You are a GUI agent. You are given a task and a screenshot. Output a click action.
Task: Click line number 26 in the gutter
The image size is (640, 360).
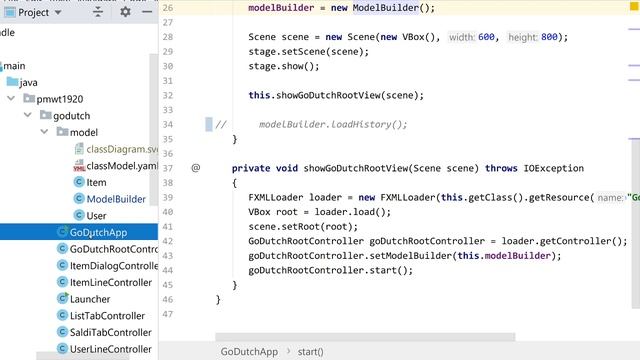[x=168, y=8]
